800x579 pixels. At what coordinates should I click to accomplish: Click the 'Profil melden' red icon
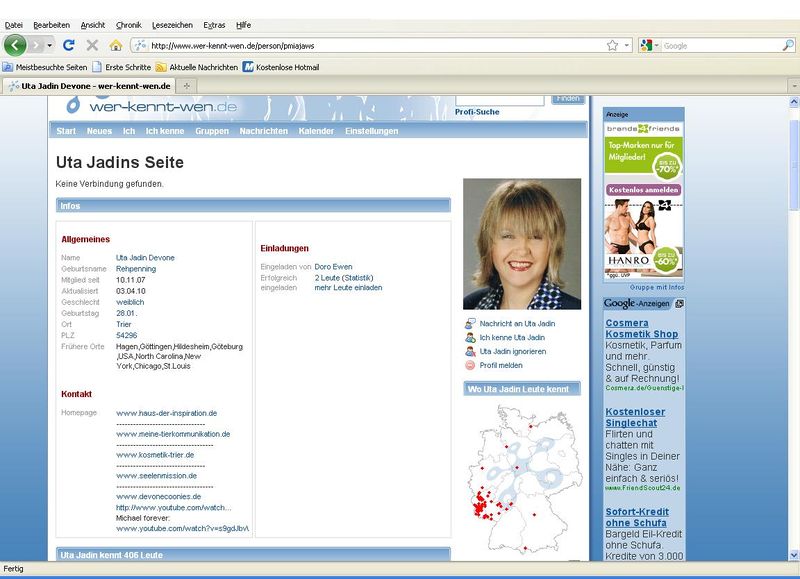coord(470,365)
